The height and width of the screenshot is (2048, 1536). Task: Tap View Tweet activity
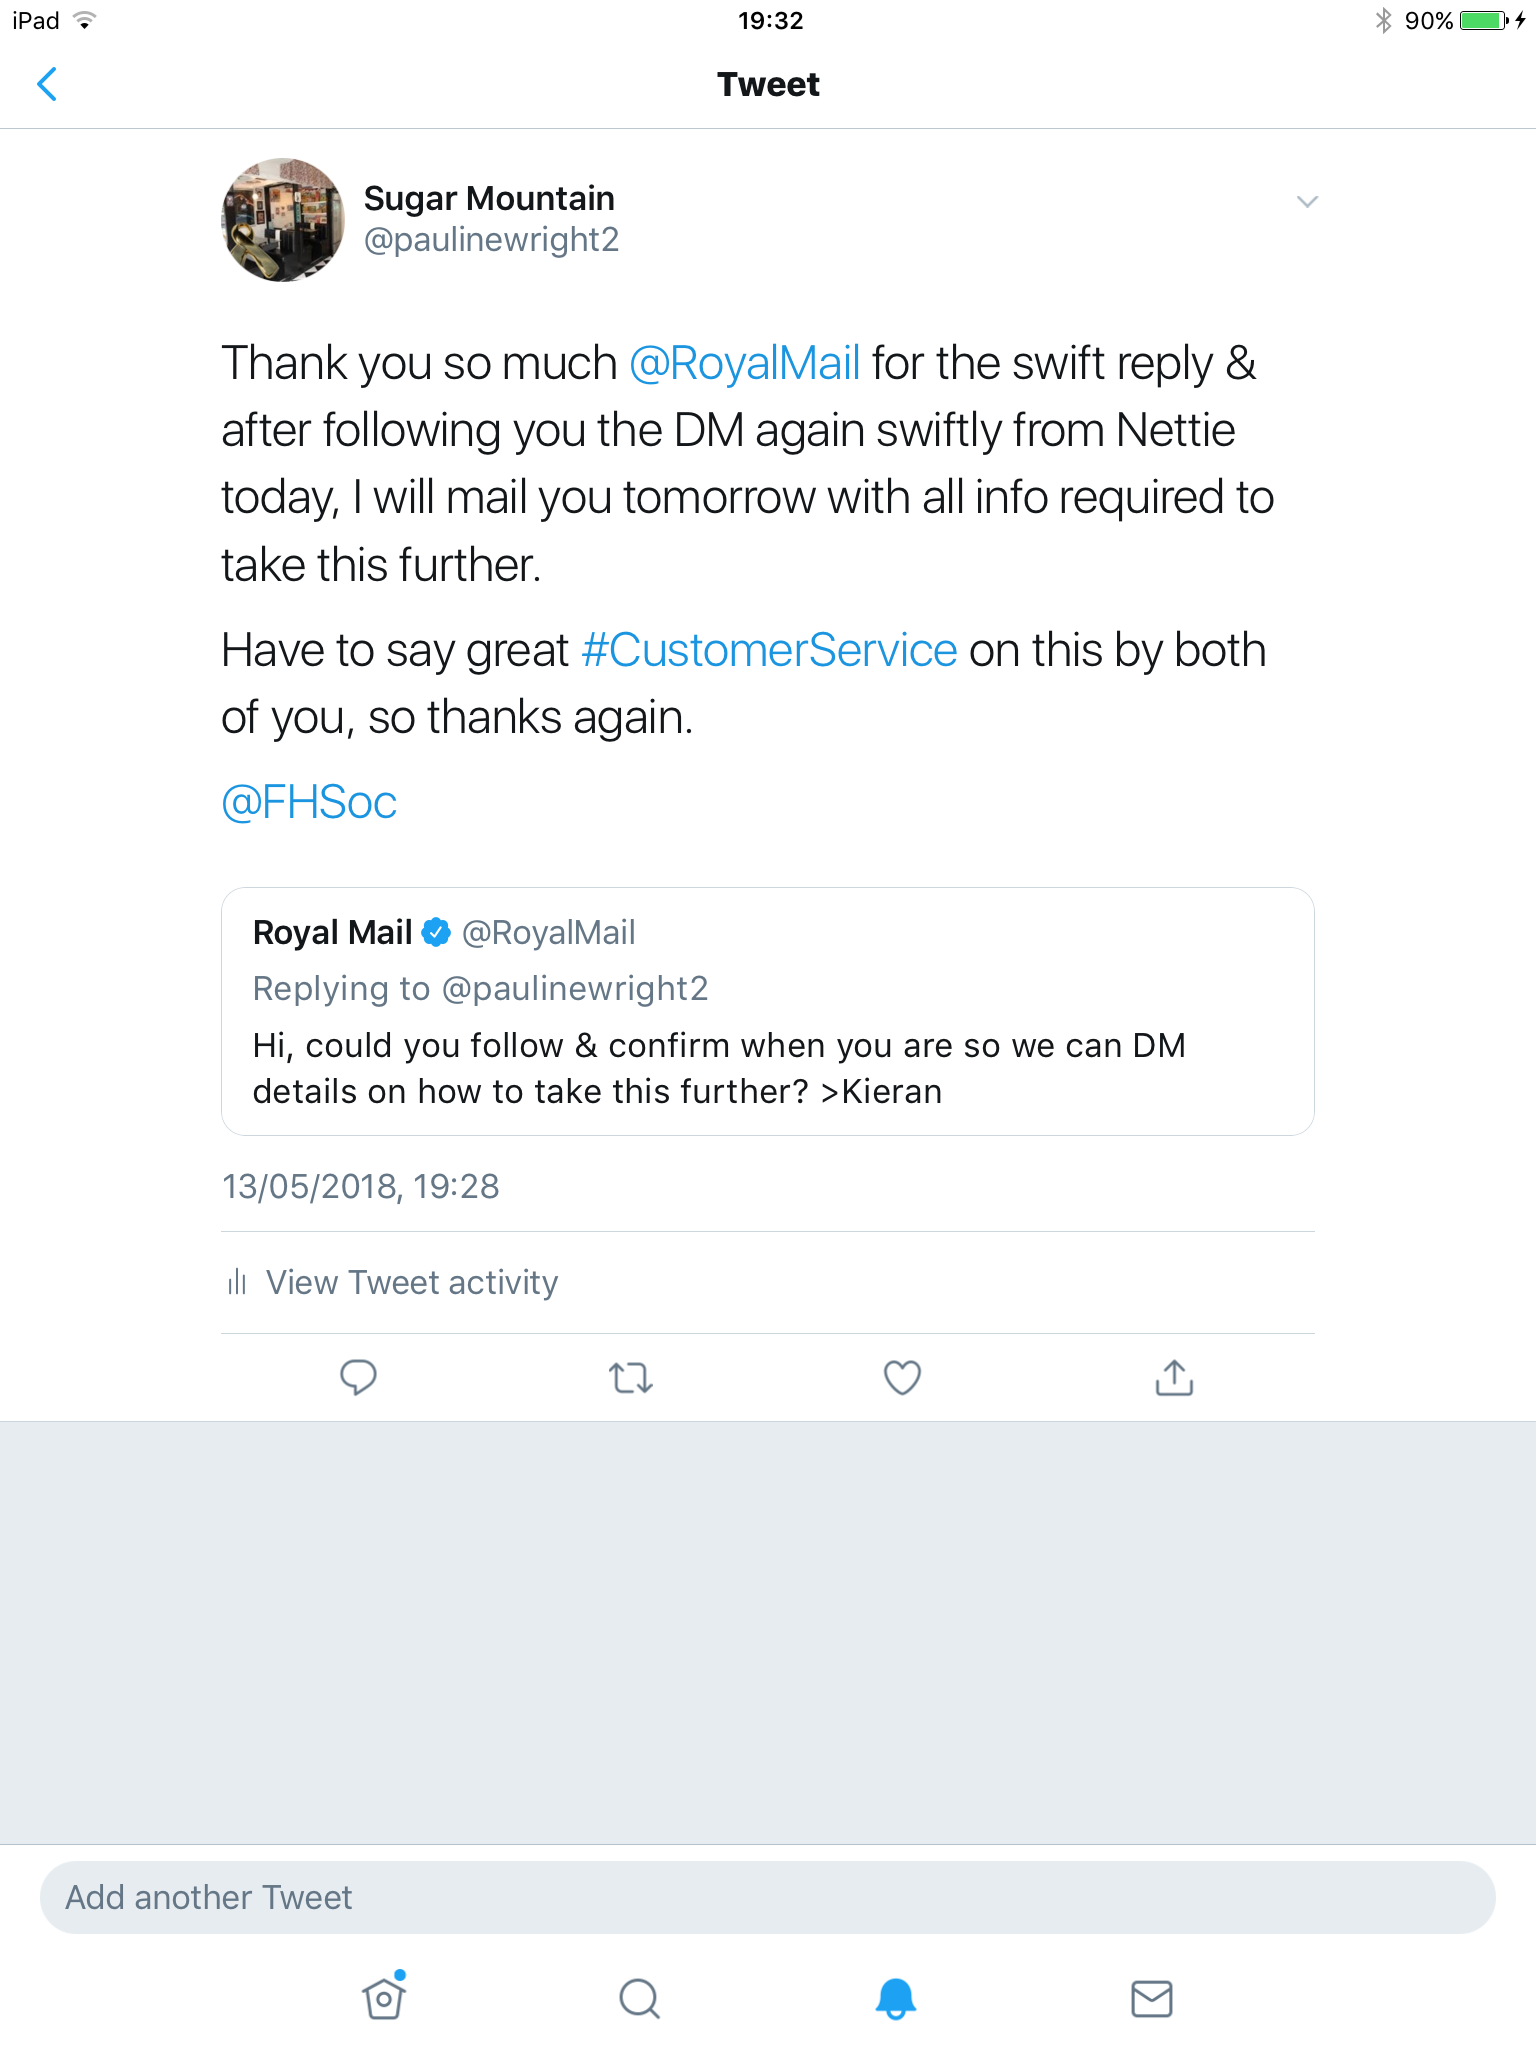point(411,1282)
